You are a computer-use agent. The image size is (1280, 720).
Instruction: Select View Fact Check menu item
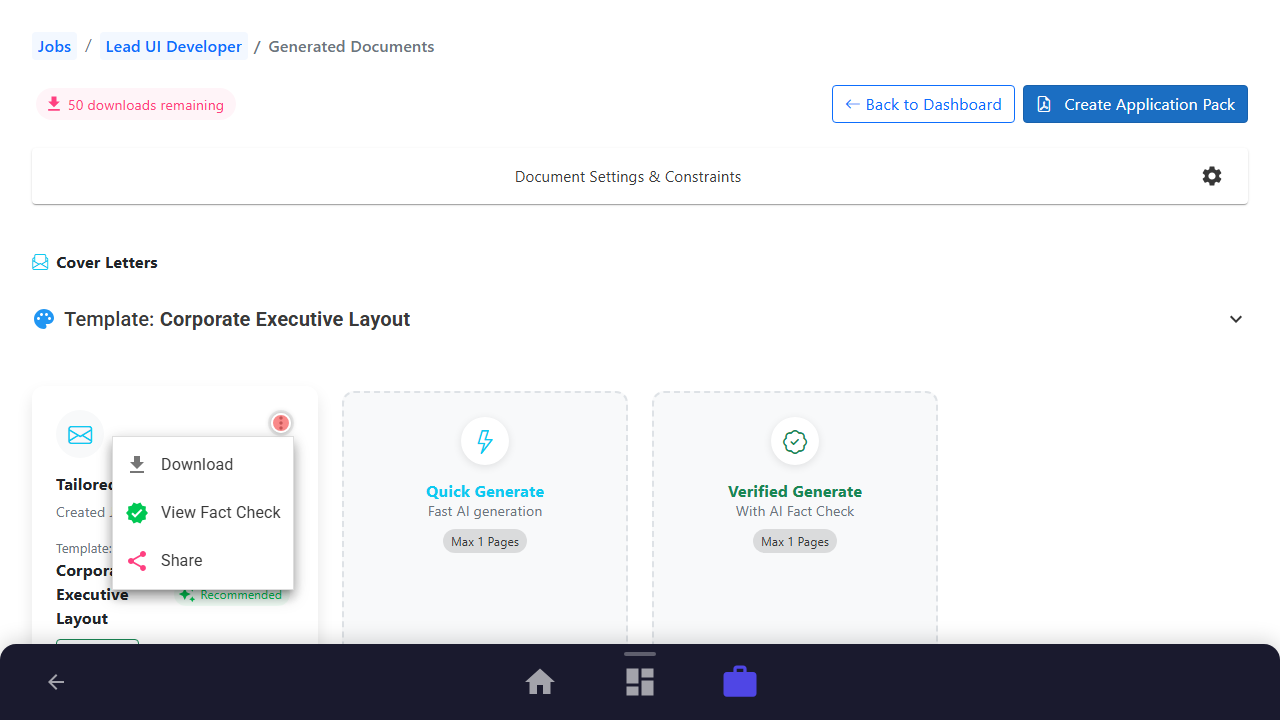click(203, 512)
